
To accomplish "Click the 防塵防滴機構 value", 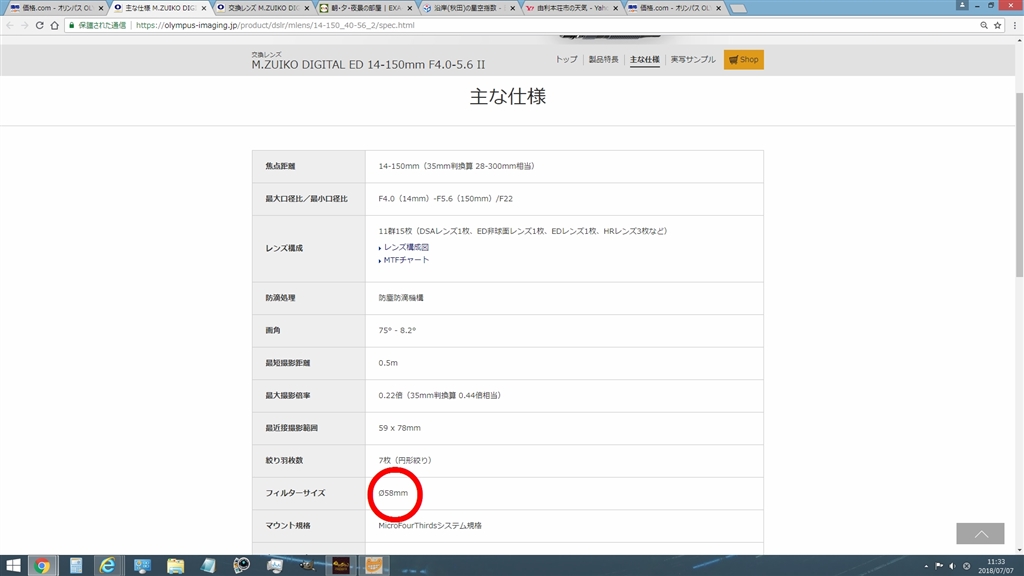I will 401,298.
